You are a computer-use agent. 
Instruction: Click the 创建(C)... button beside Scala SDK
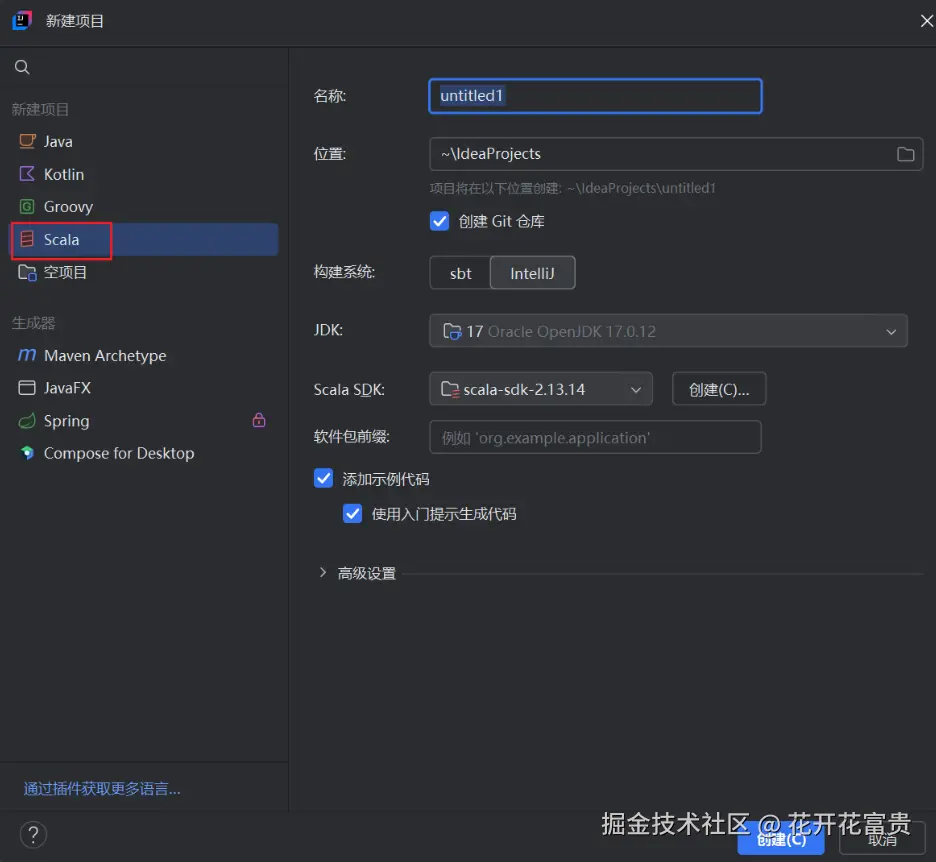point(719,389)
